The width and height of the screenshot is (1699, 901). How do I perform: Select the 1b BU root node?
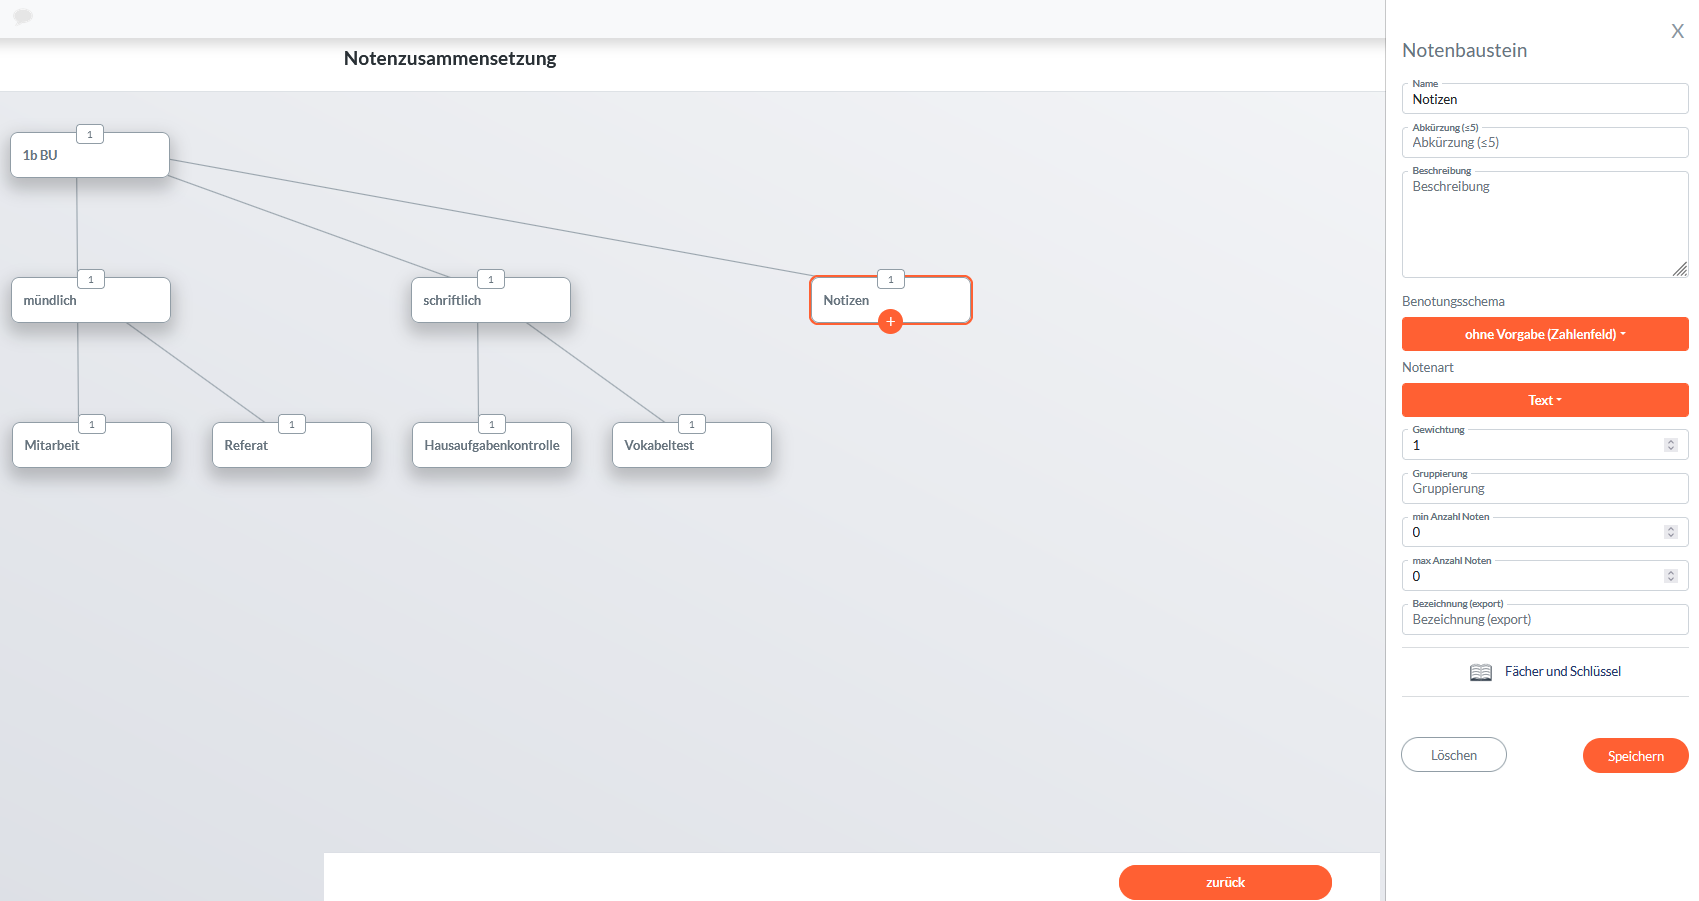click(x=90, y=156)
